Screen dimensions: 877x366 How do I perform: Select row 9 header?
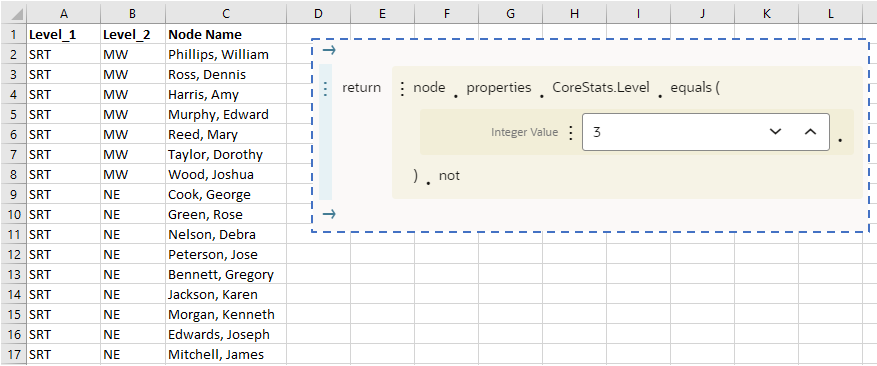click(13, 195)
